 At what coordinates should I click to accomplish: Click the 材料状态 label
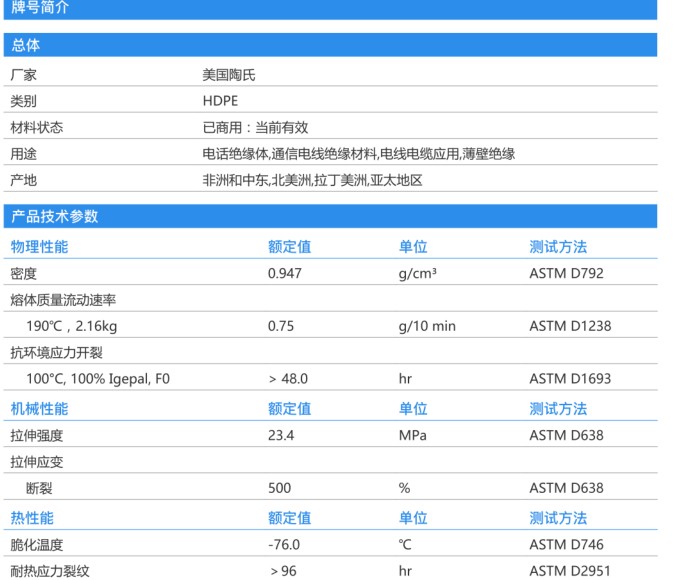[x=37, y=127]
